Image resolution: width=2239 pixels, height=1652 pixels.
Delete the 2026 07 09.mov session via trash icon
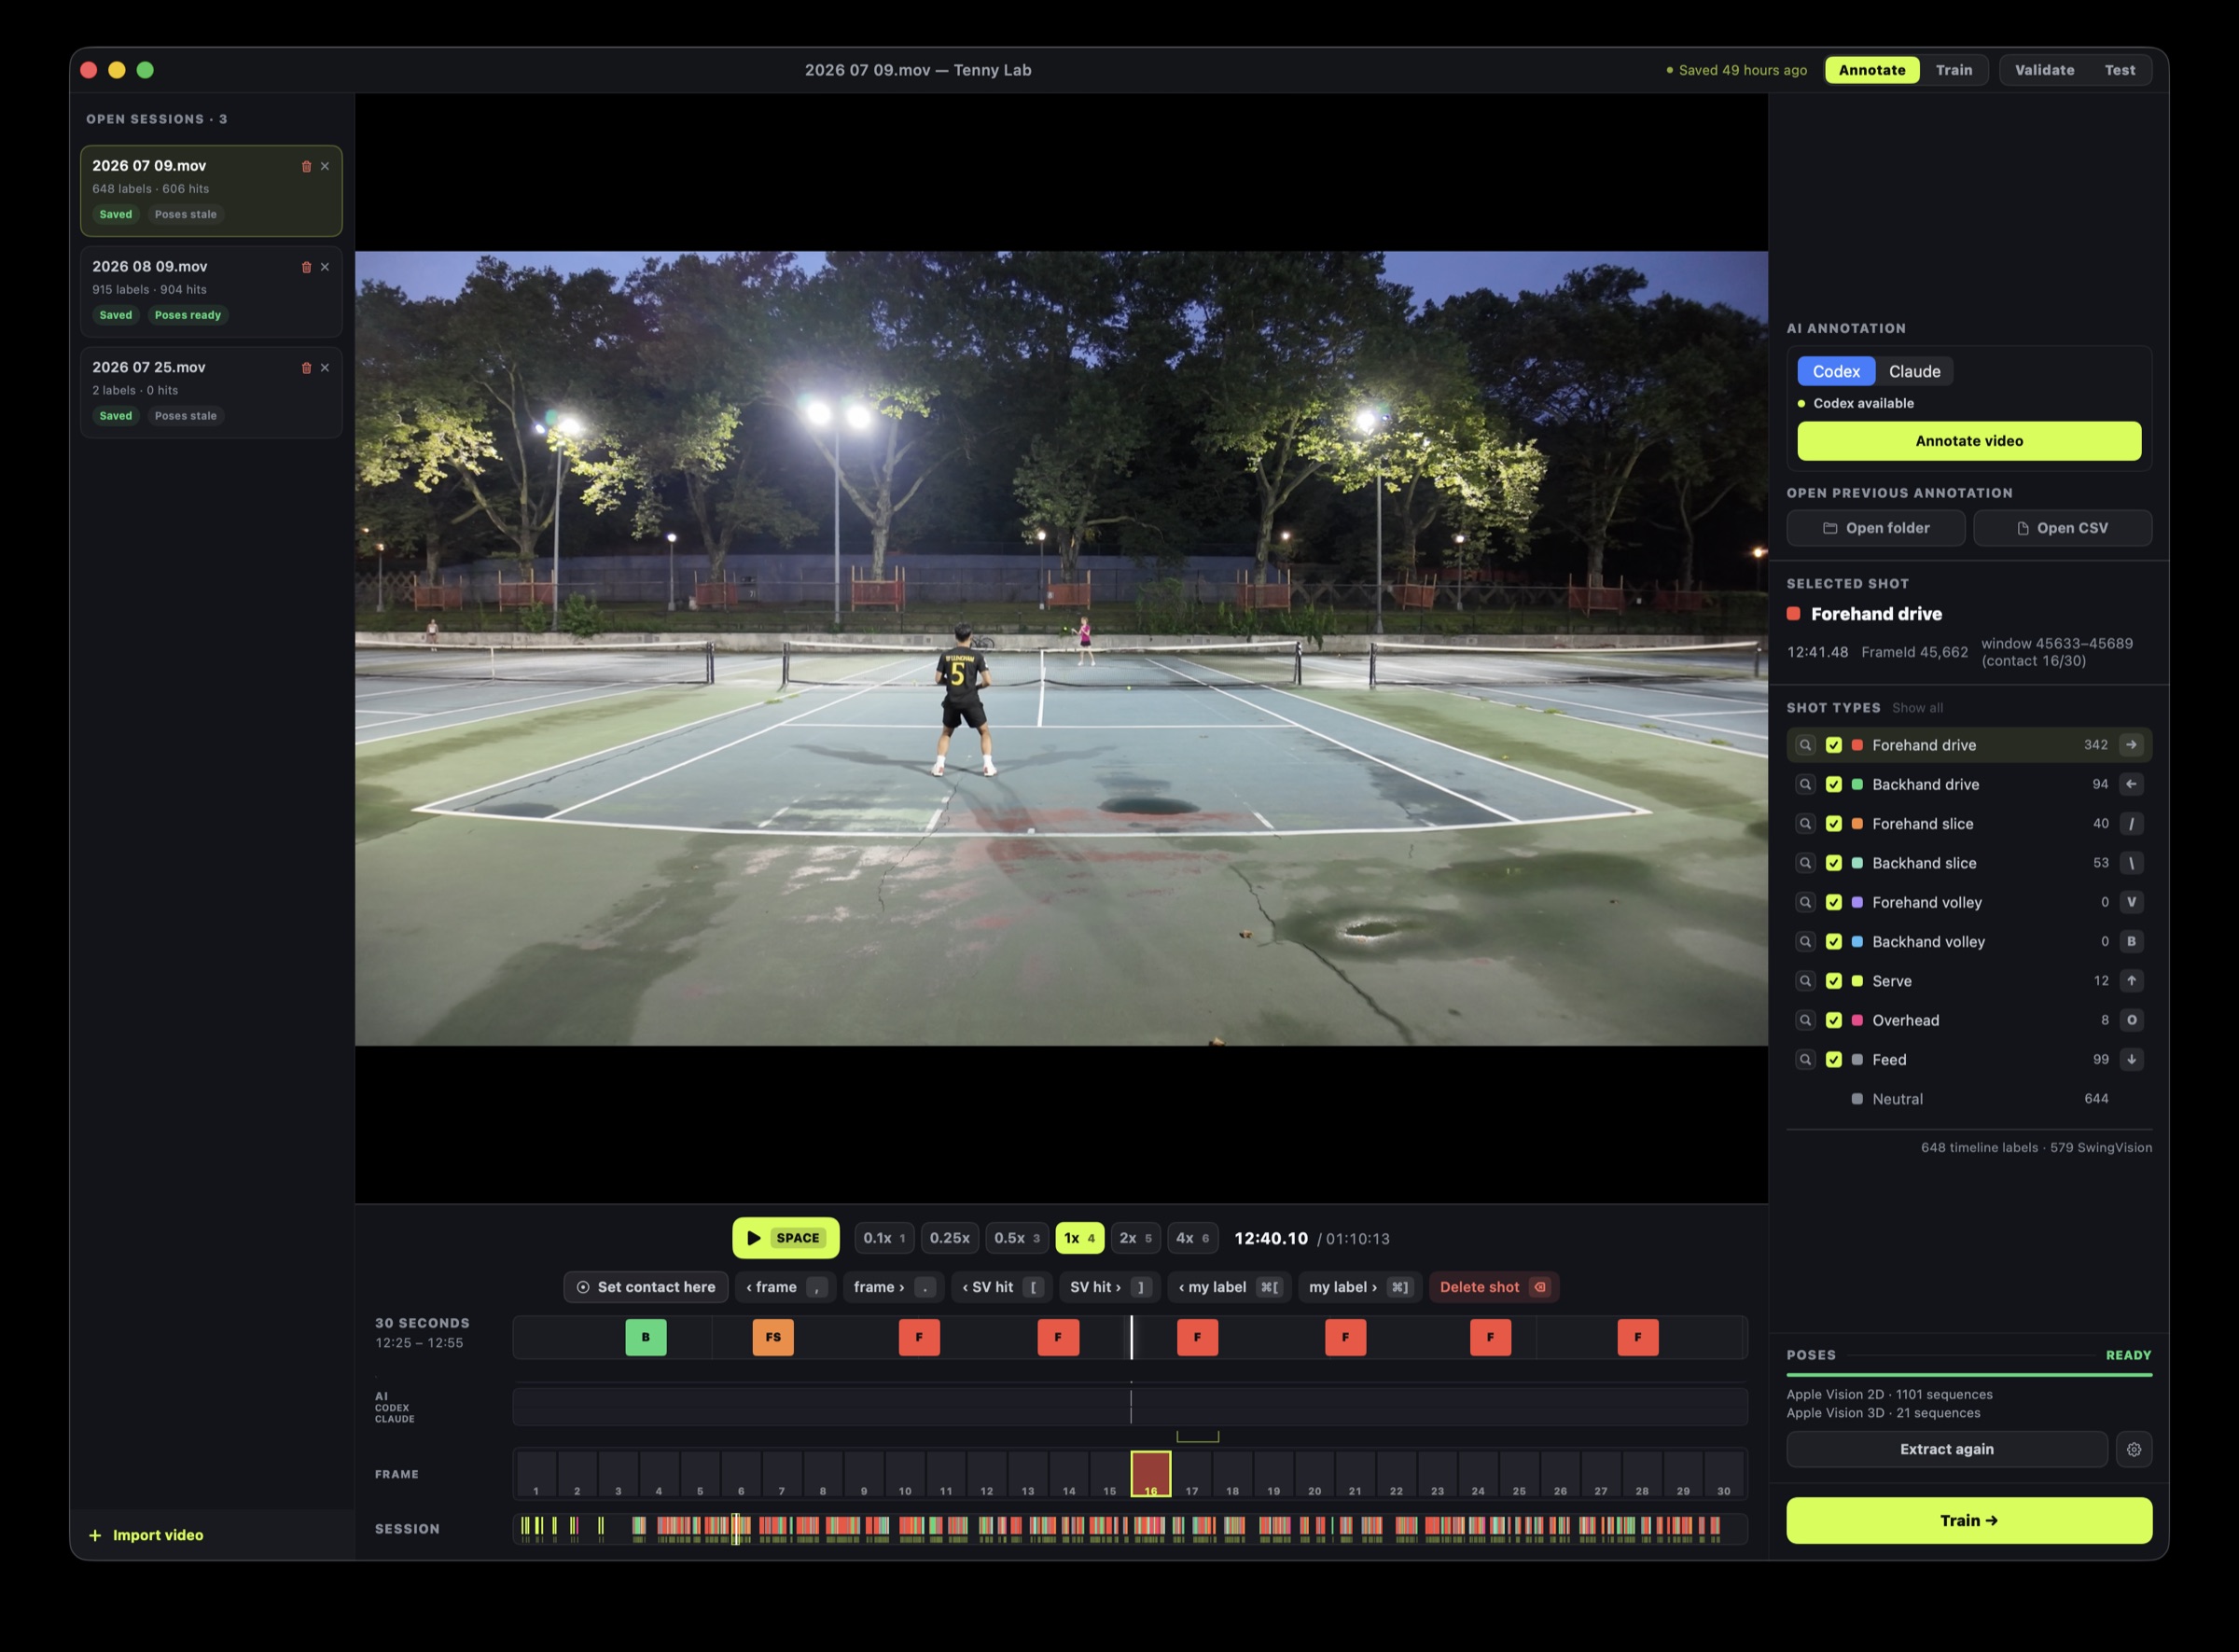[306, 167]
